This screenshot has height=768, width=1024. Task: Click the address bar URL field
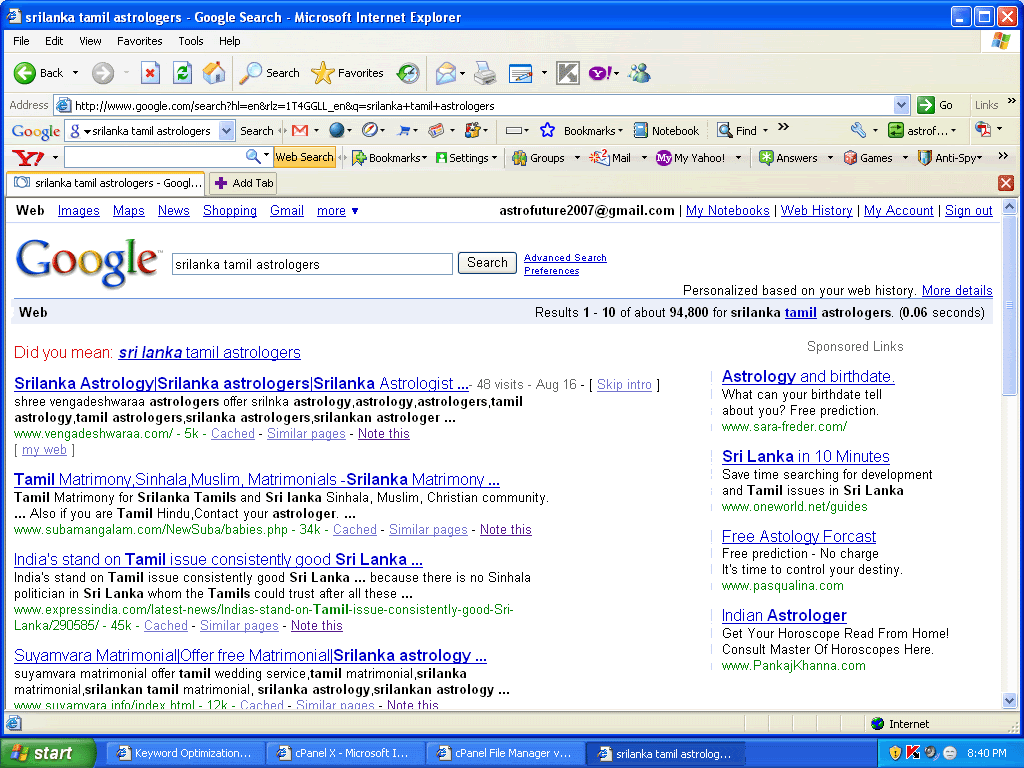(475, 105)
